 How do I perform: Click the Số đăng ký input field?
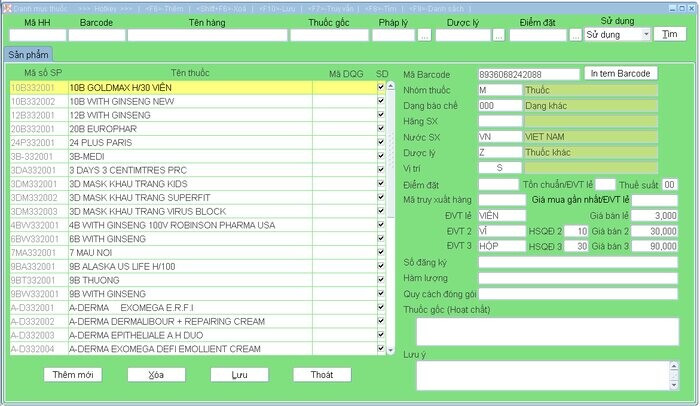[x=578, y=262]
